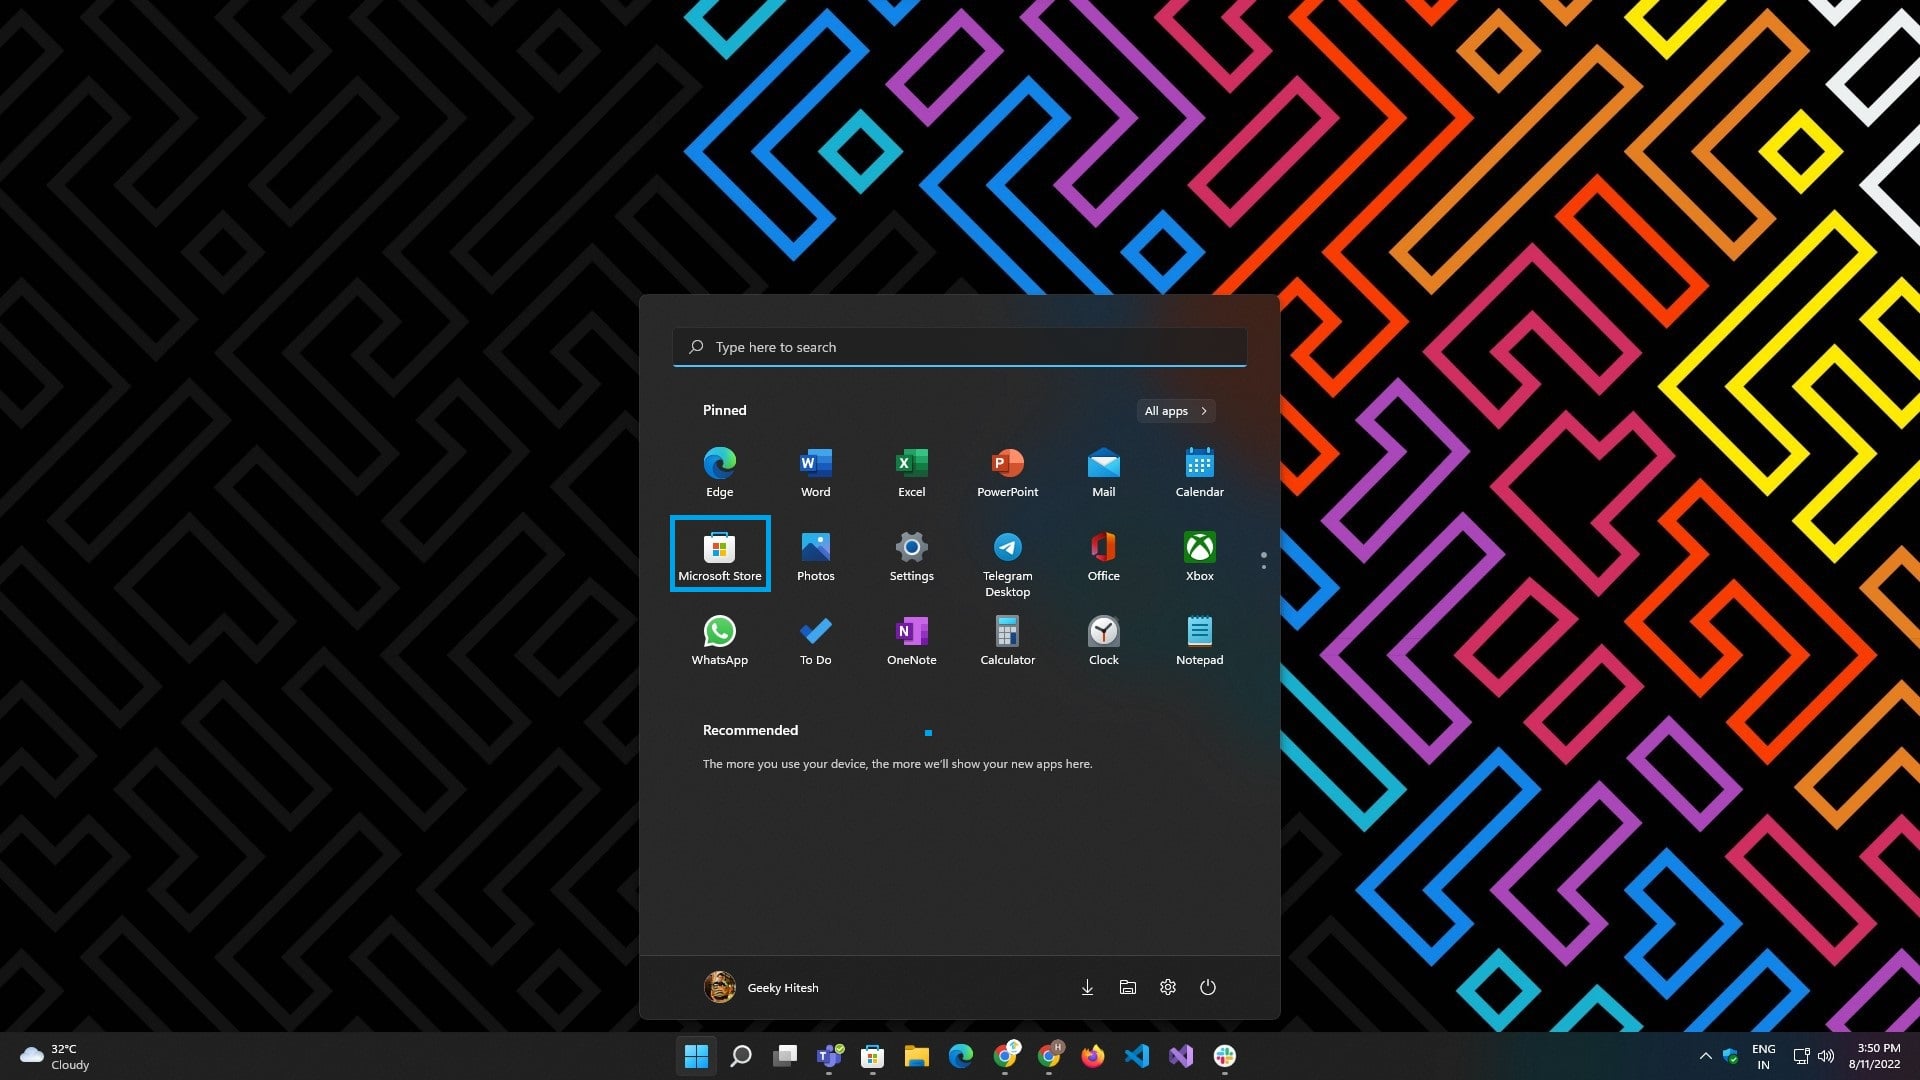
Task: Open Task View on the taskbar
Action: tap(785, 1056)
